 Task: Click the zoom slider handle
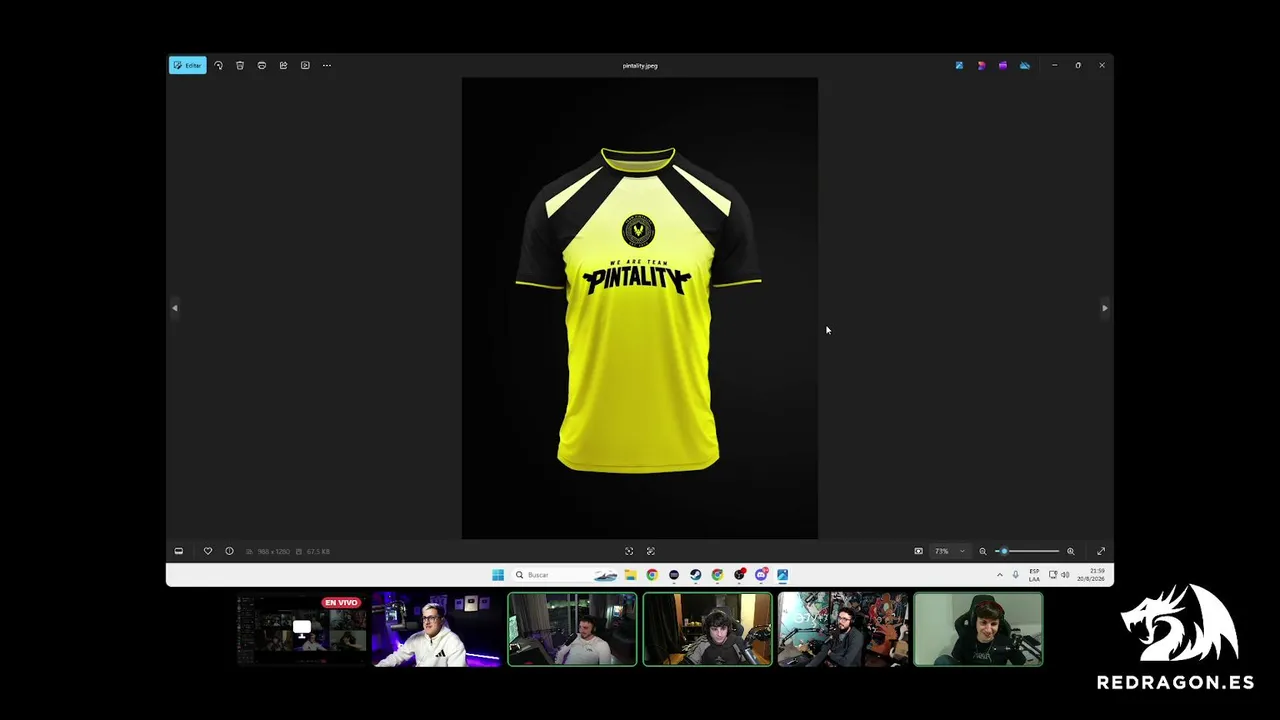click(1004, 551)
